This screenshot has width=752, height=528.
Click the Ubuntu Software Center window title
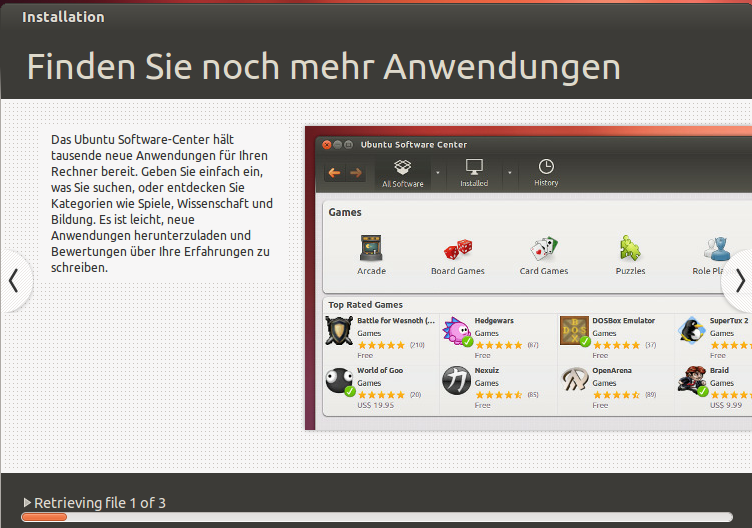click(x=414, y=144)
